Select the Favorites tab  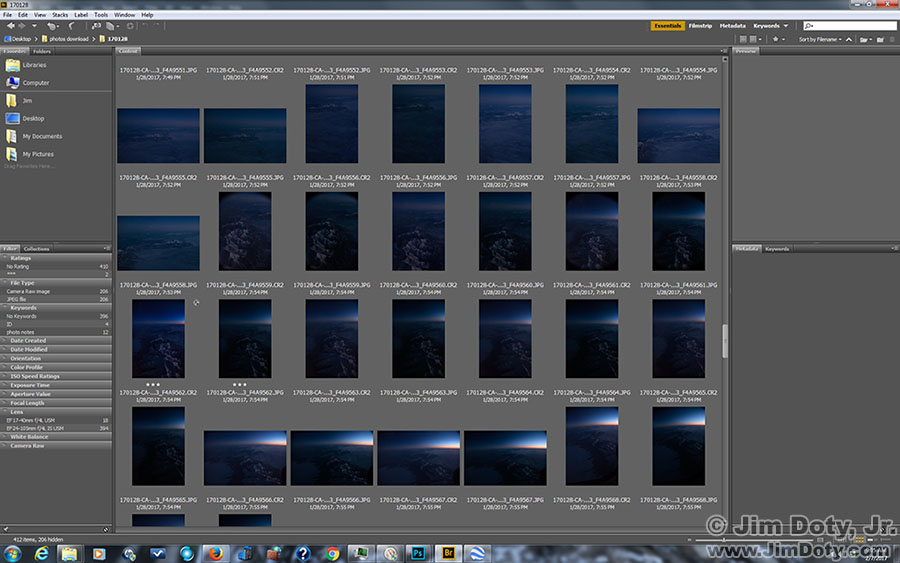tap(14, 51)
